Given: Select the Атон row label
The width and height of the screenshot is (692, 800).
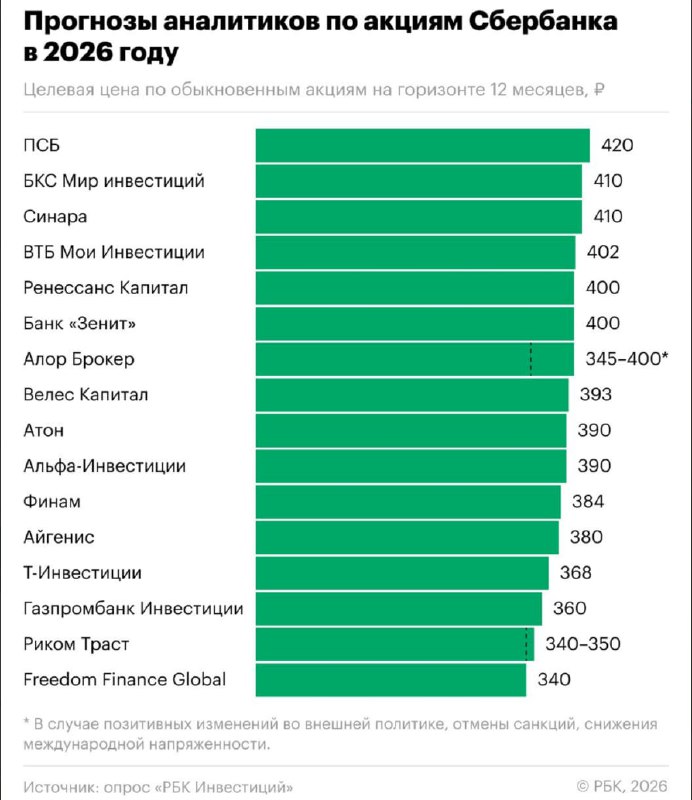Looking at the screenshot, I should click(x=44, y=430).
